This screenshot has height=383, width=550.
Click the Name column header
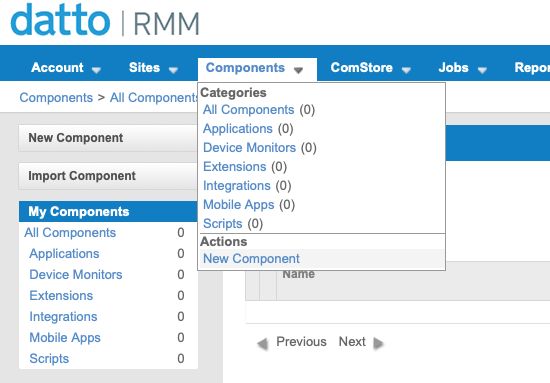tap(299, 274)
